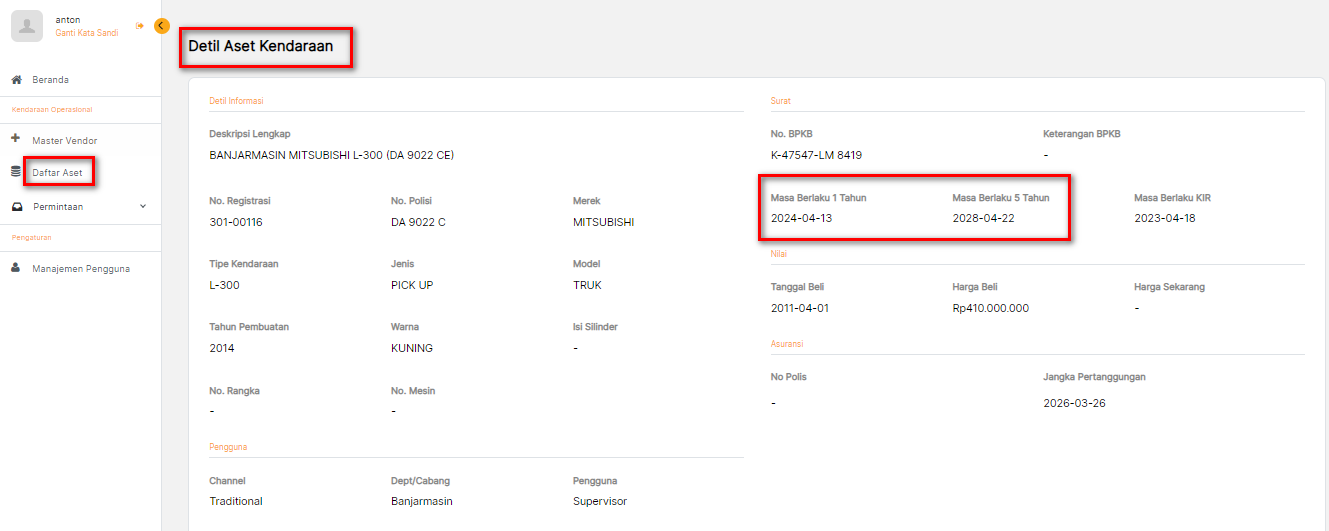Viewport: 1329px width, 531px height.
Task: Select the Daftar Aset menu item
Action: pos(57,173)
